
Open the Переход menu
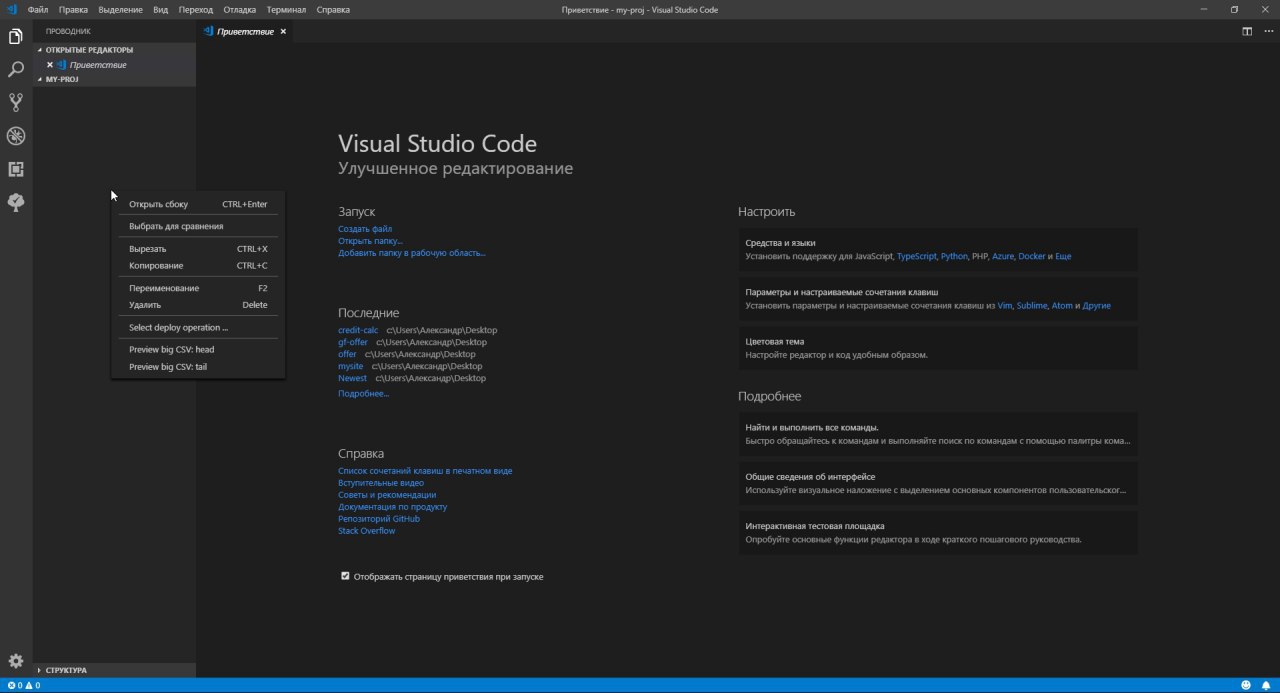coord(196,9)
